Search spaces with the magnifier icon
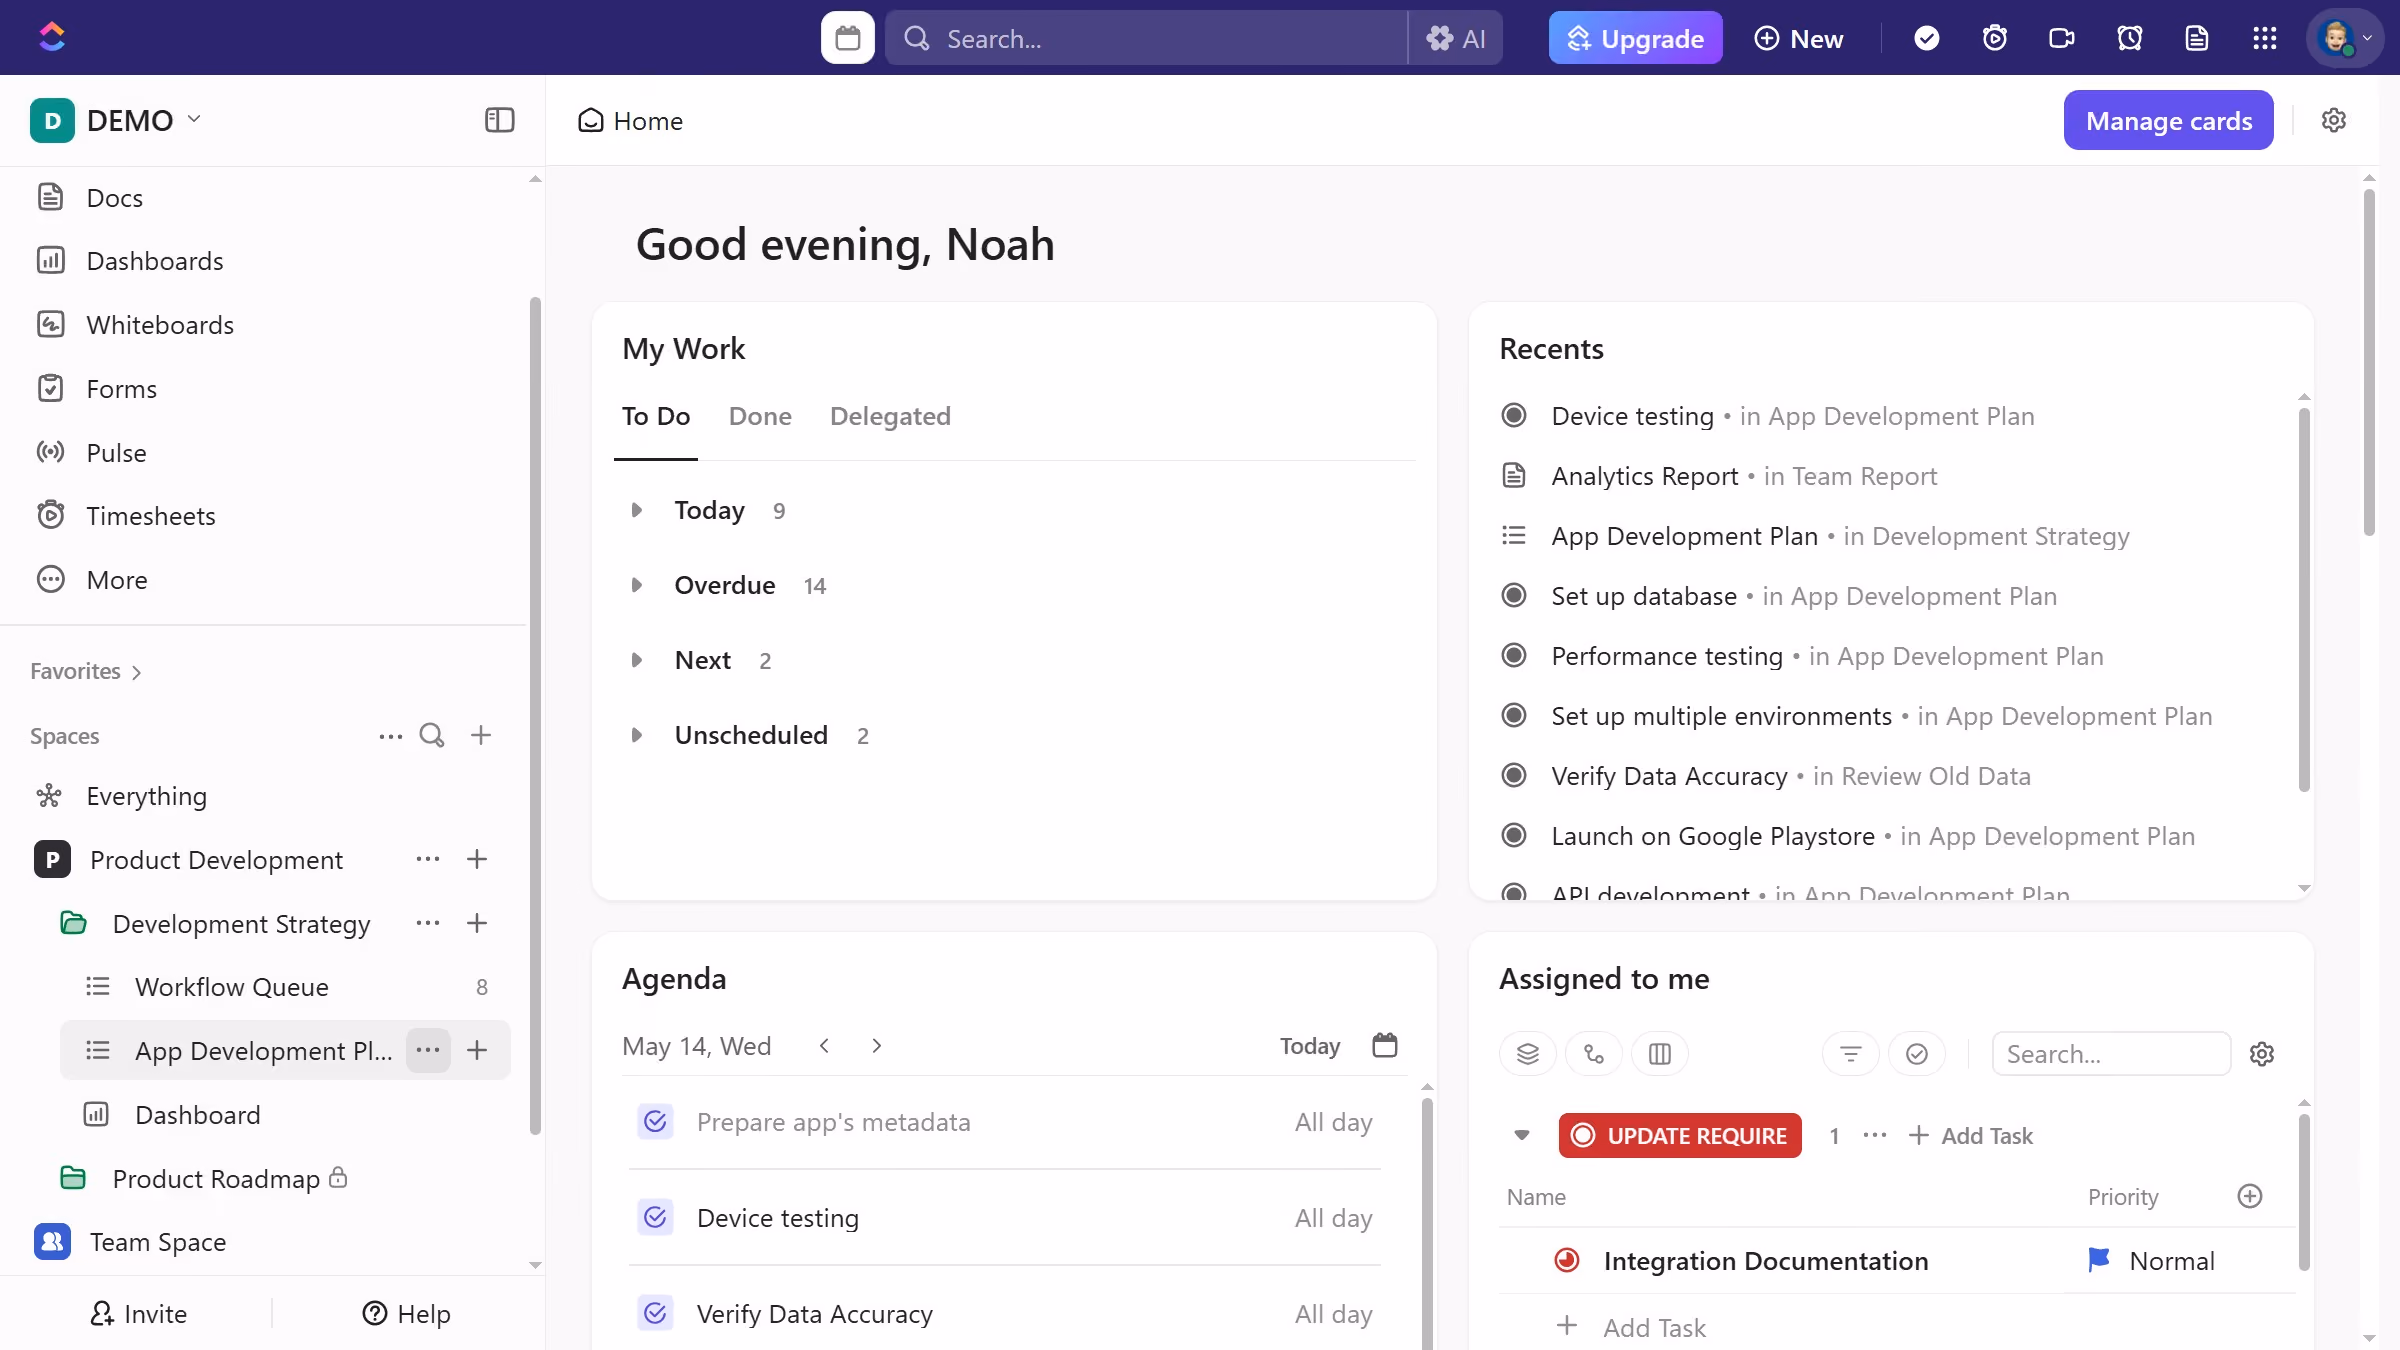Image resolution: width=2400 pixels, height=1350 pixels. [432, 735]
